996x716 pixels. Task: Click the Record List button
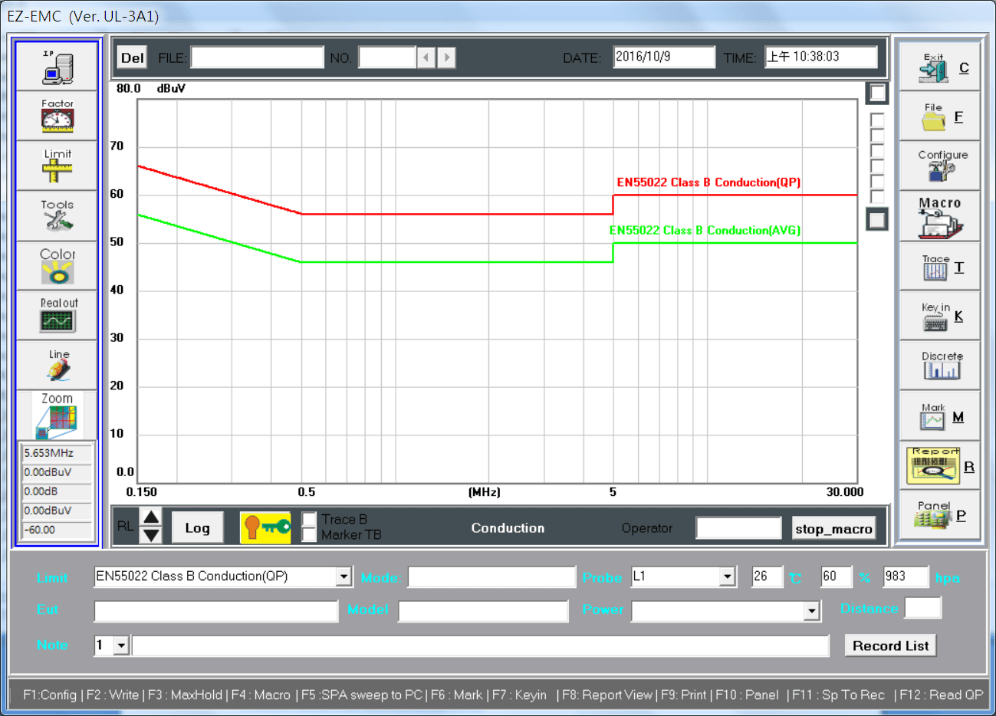click(890, 646)
